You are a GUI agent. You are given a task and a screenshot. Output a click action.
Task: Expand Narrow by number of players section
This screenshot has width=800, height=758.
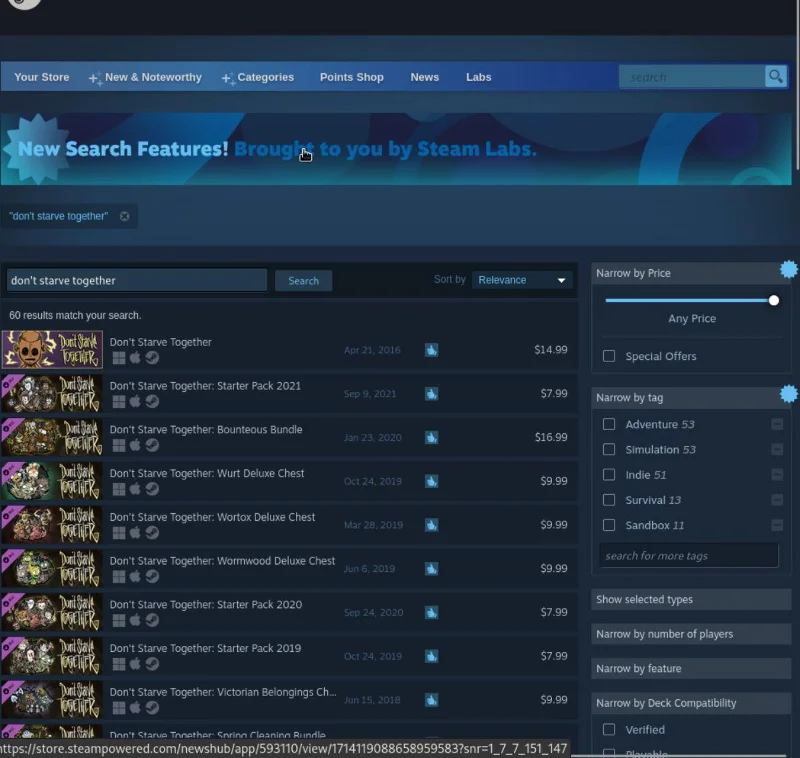691,634
